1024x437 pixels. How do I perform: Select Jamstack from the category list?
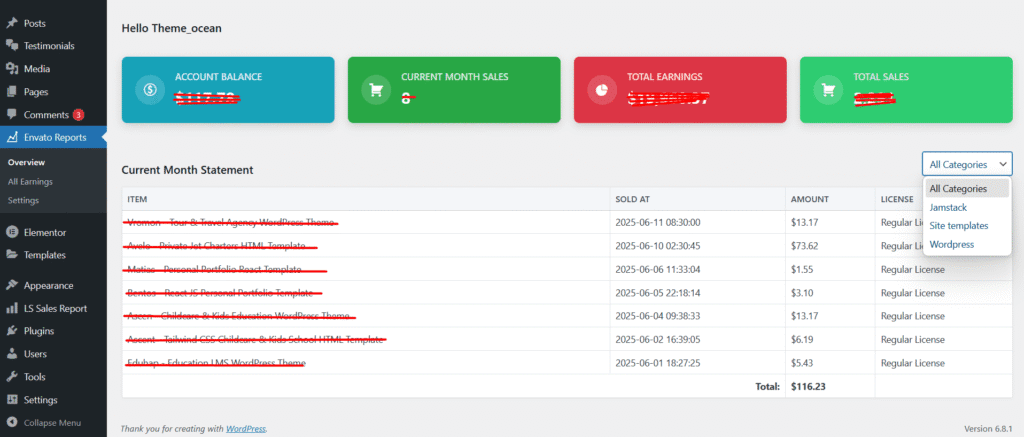(948, 207)
